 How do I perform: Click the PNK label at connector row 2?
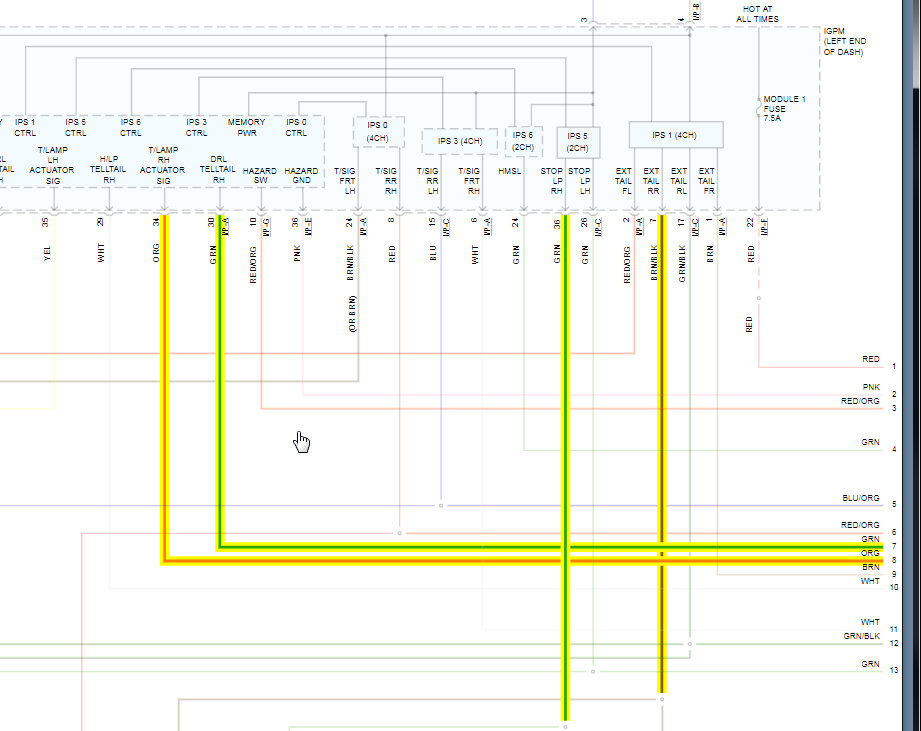coord(872,387)
